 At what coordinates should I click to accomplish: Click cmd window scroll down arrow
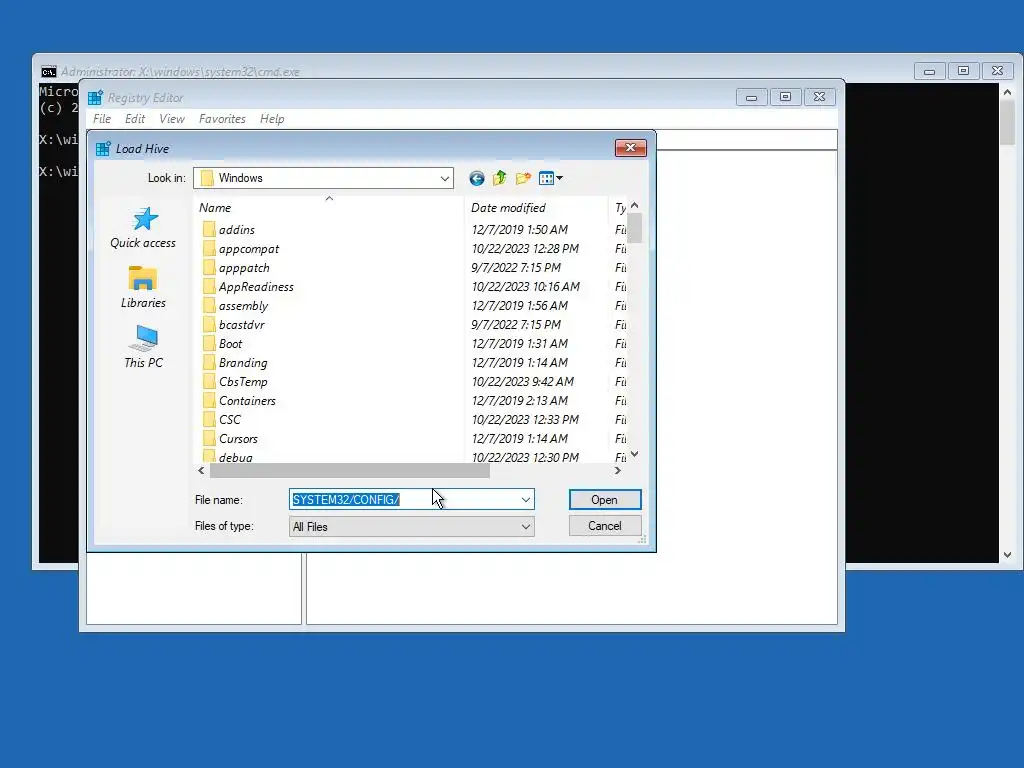coord(1007,555)
